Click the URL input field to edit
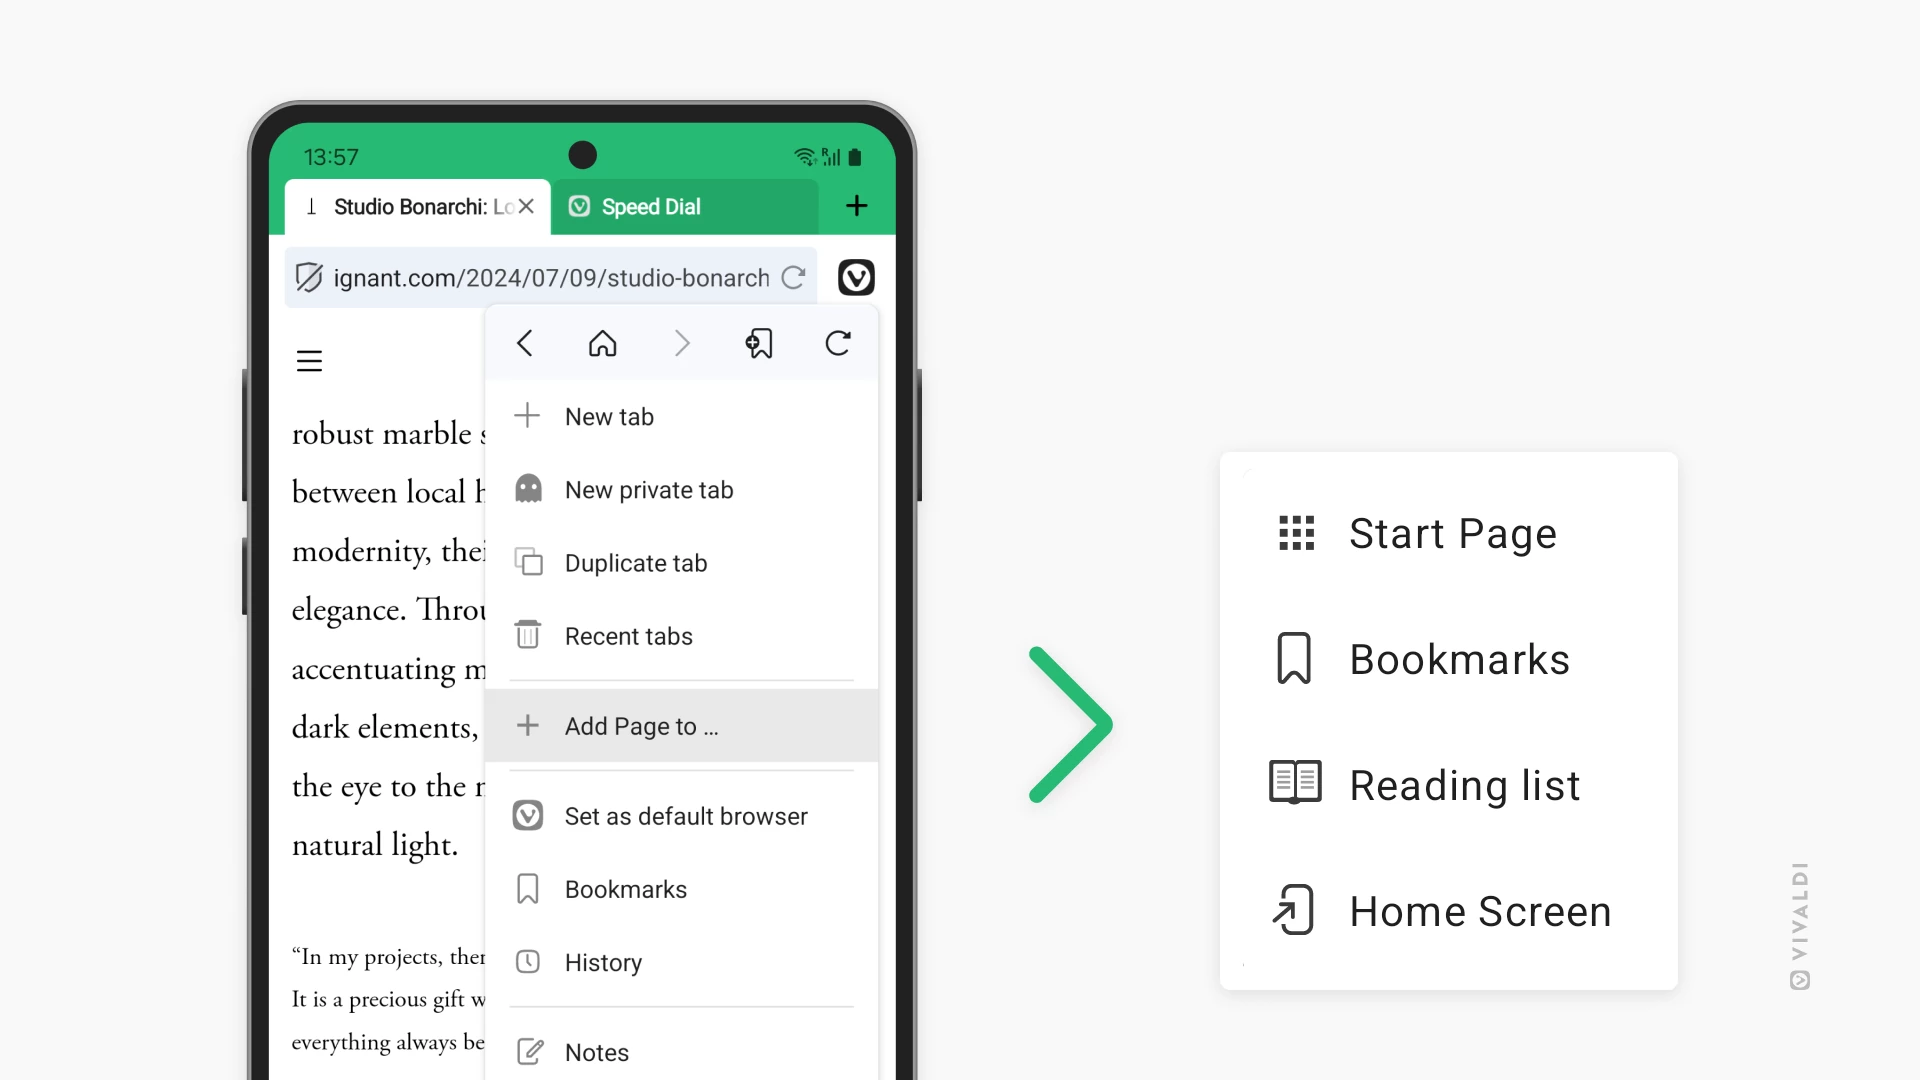1920x1080 pixels. pos(551,277)
